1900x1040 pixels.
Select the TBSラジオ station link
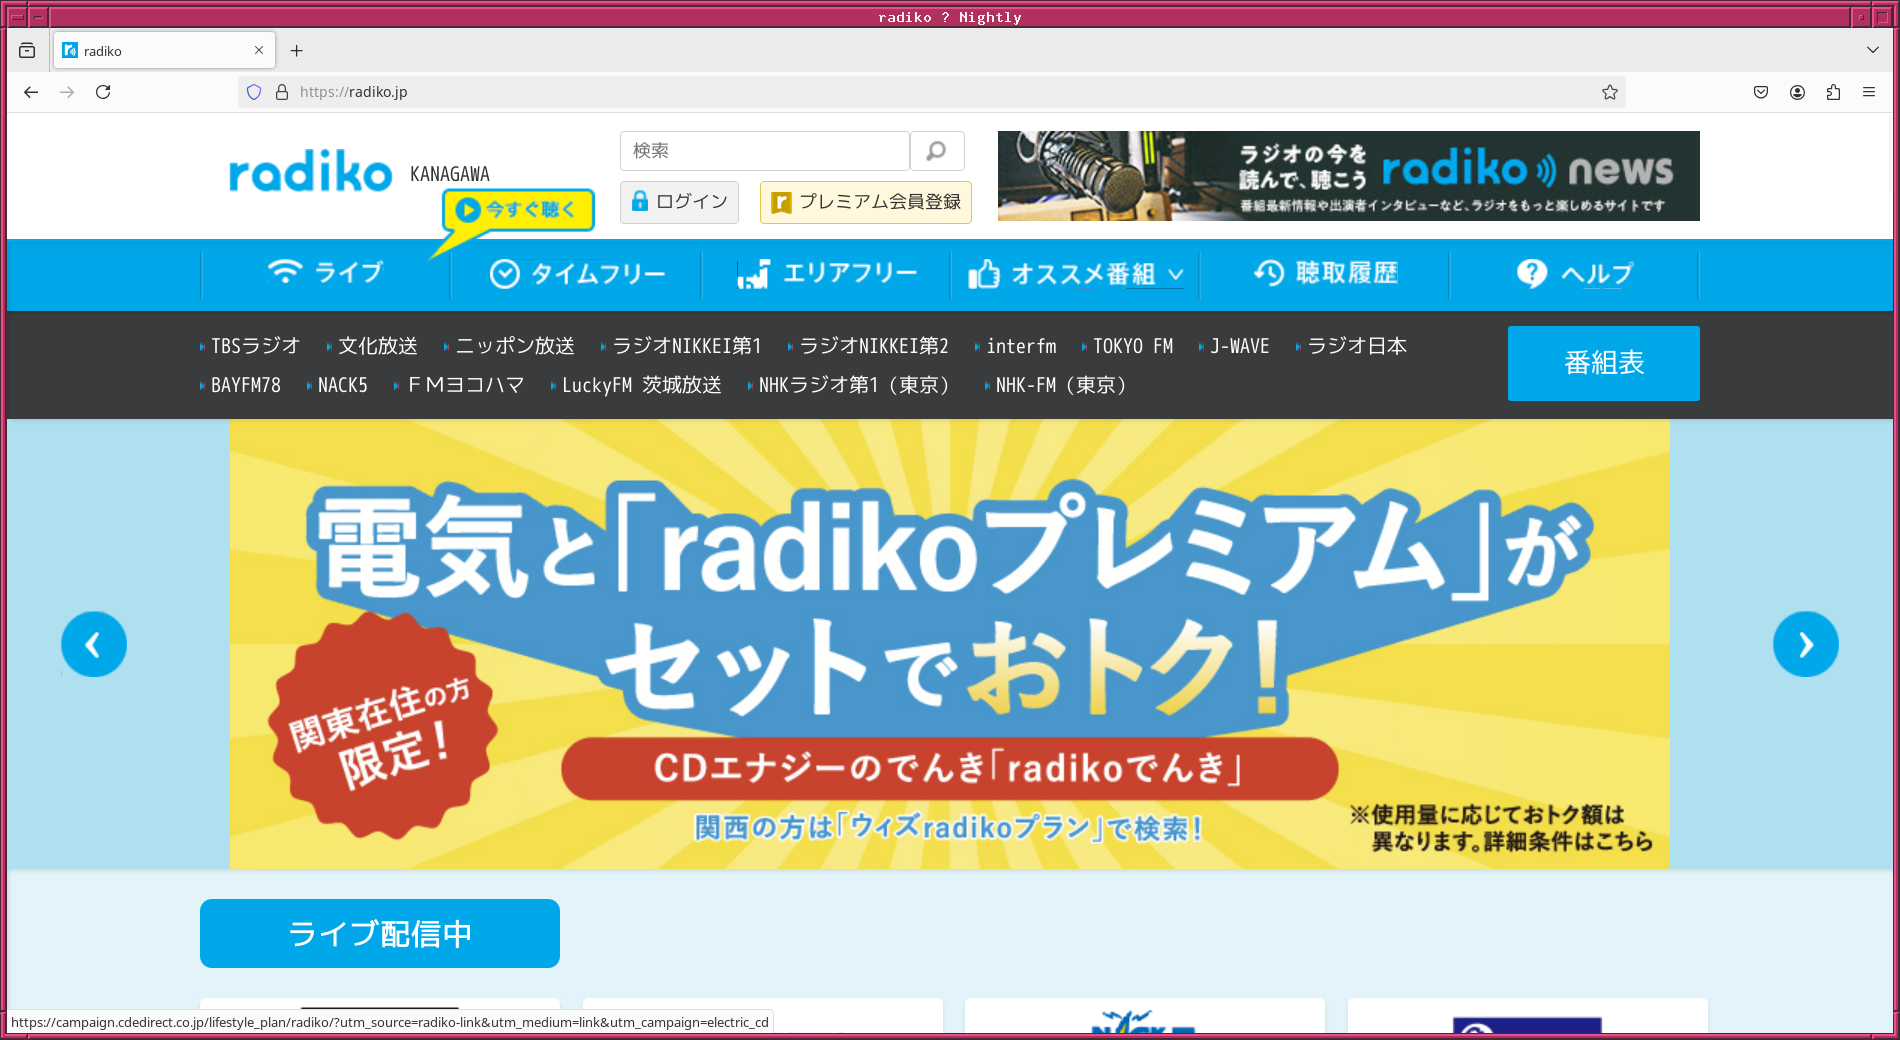254,345
